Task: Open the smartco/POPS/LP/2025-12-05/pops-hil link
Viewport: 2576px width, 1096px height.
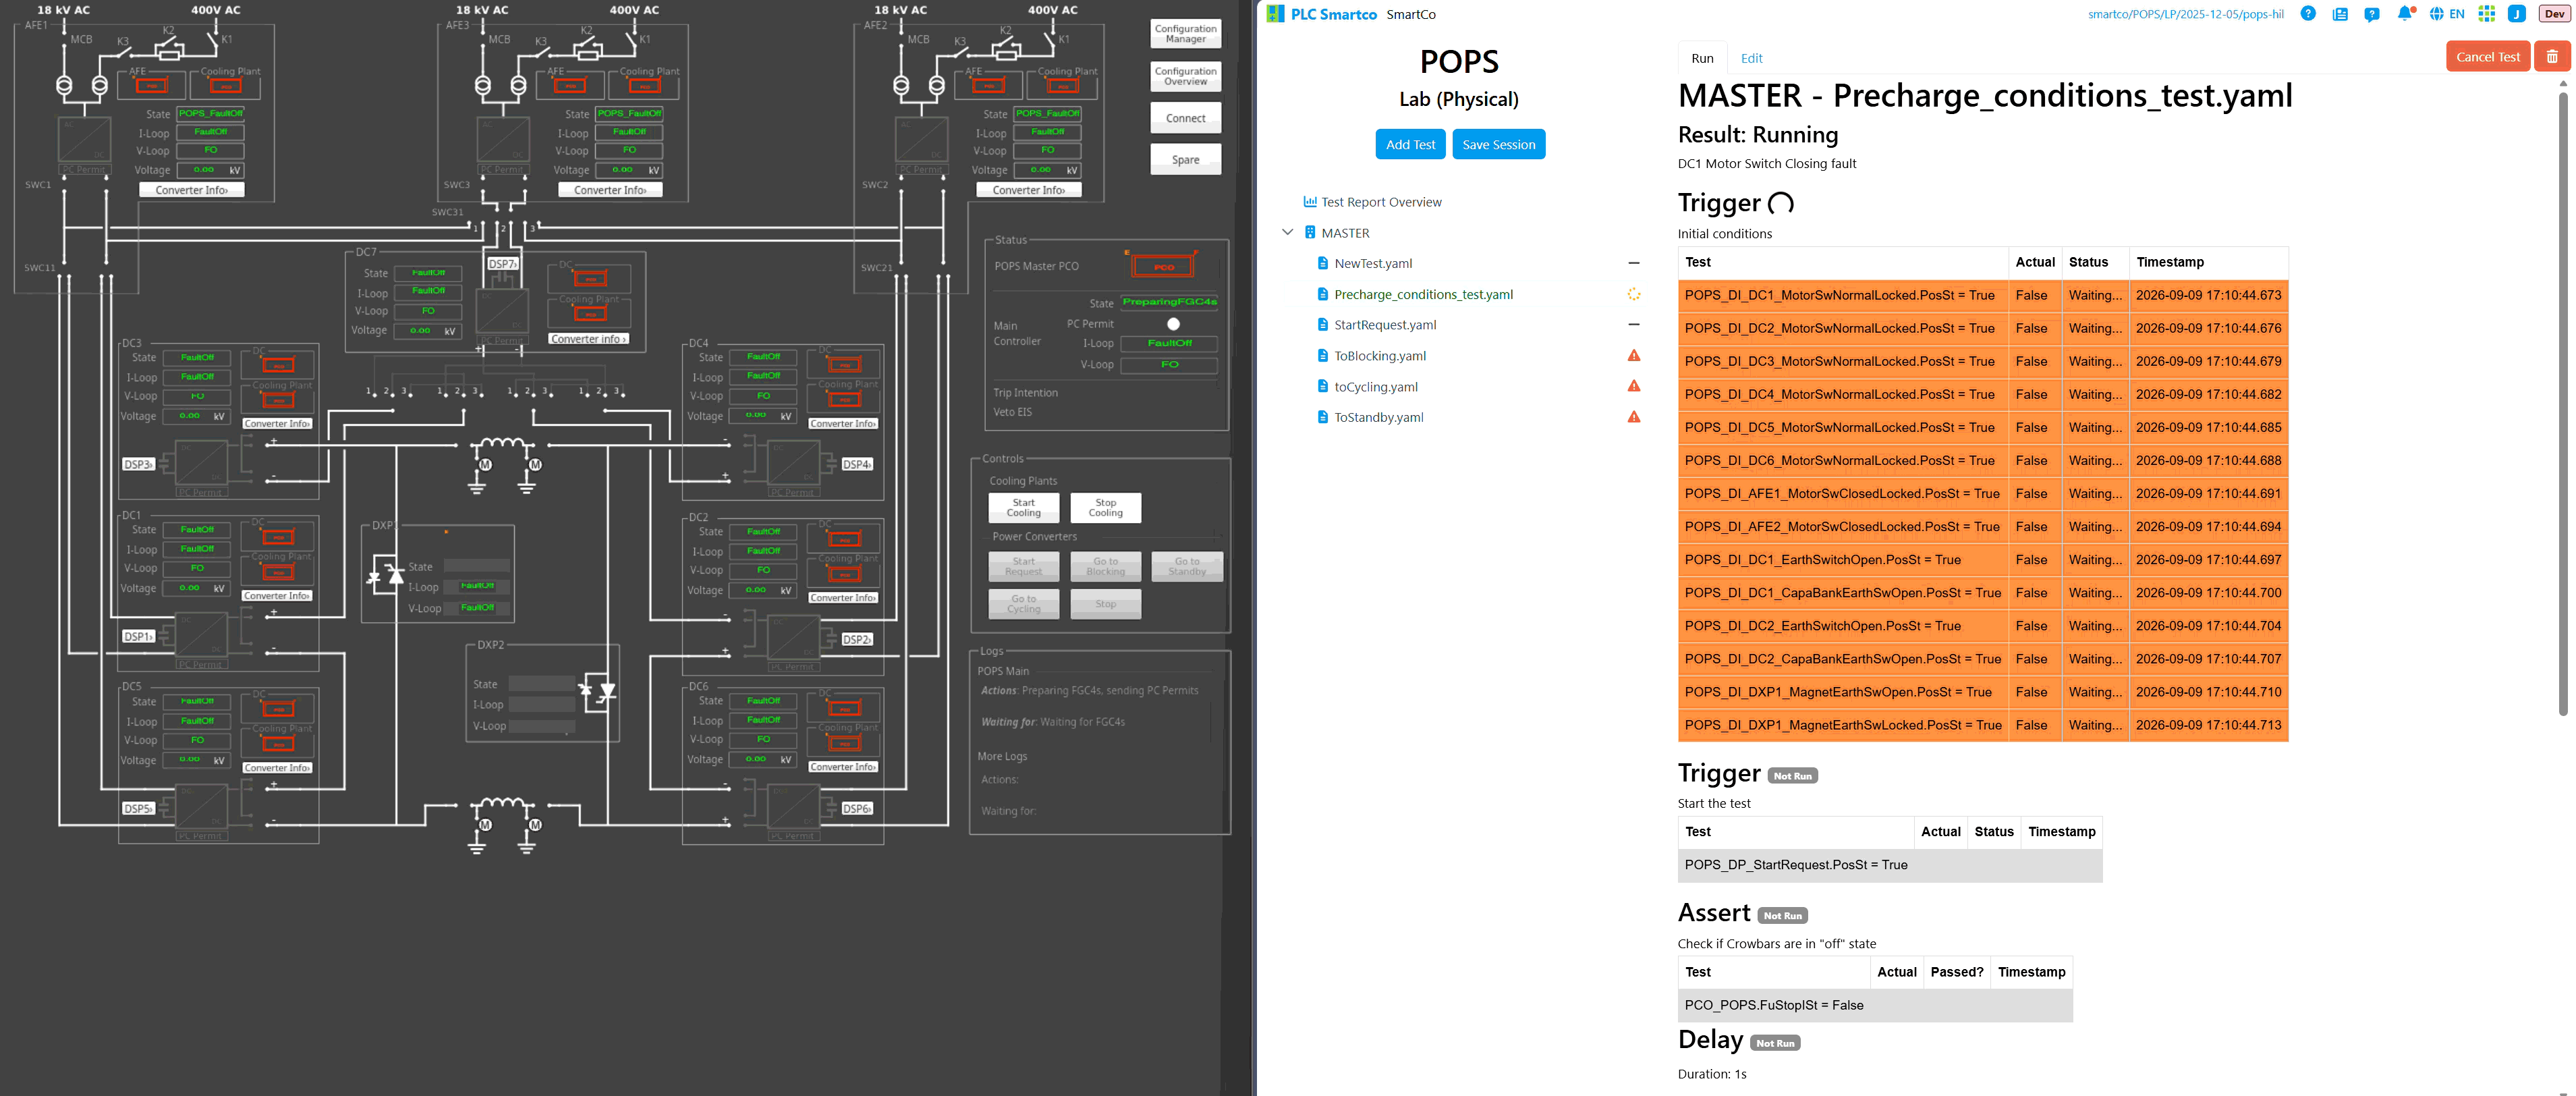Action: (x=2185, y=14)
